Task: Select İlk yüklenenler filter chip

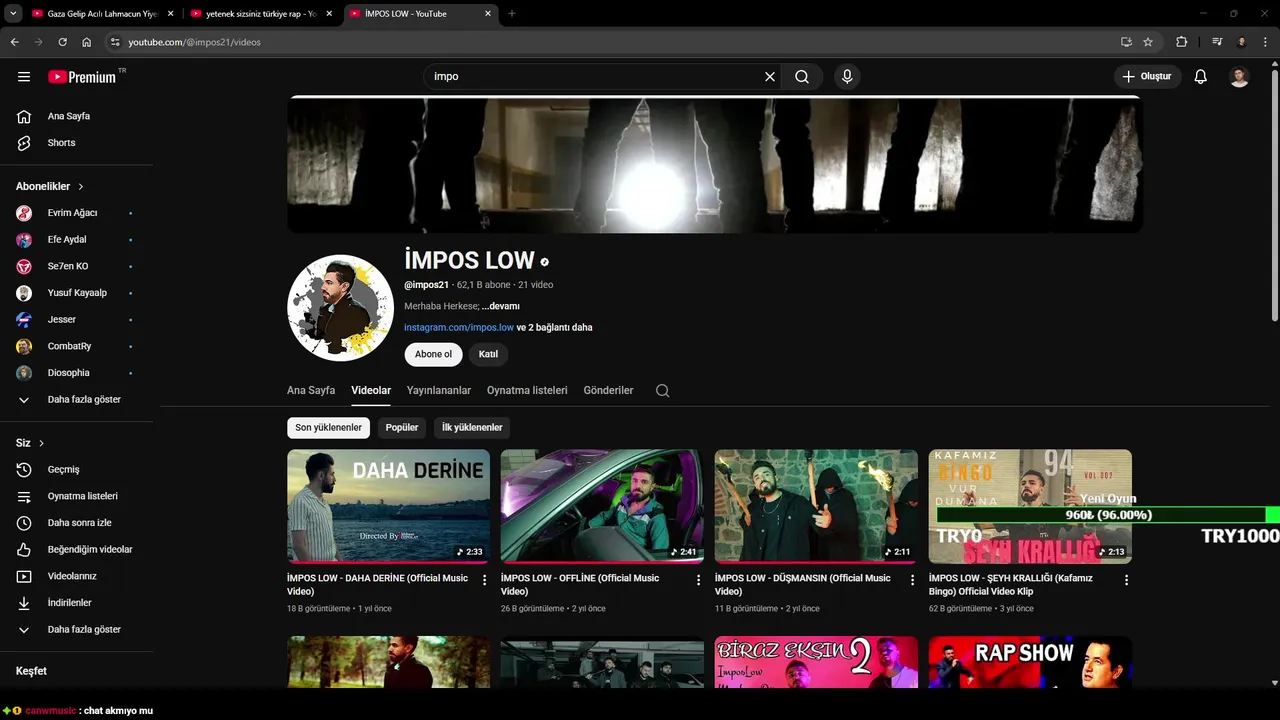Action: (472, 428)
